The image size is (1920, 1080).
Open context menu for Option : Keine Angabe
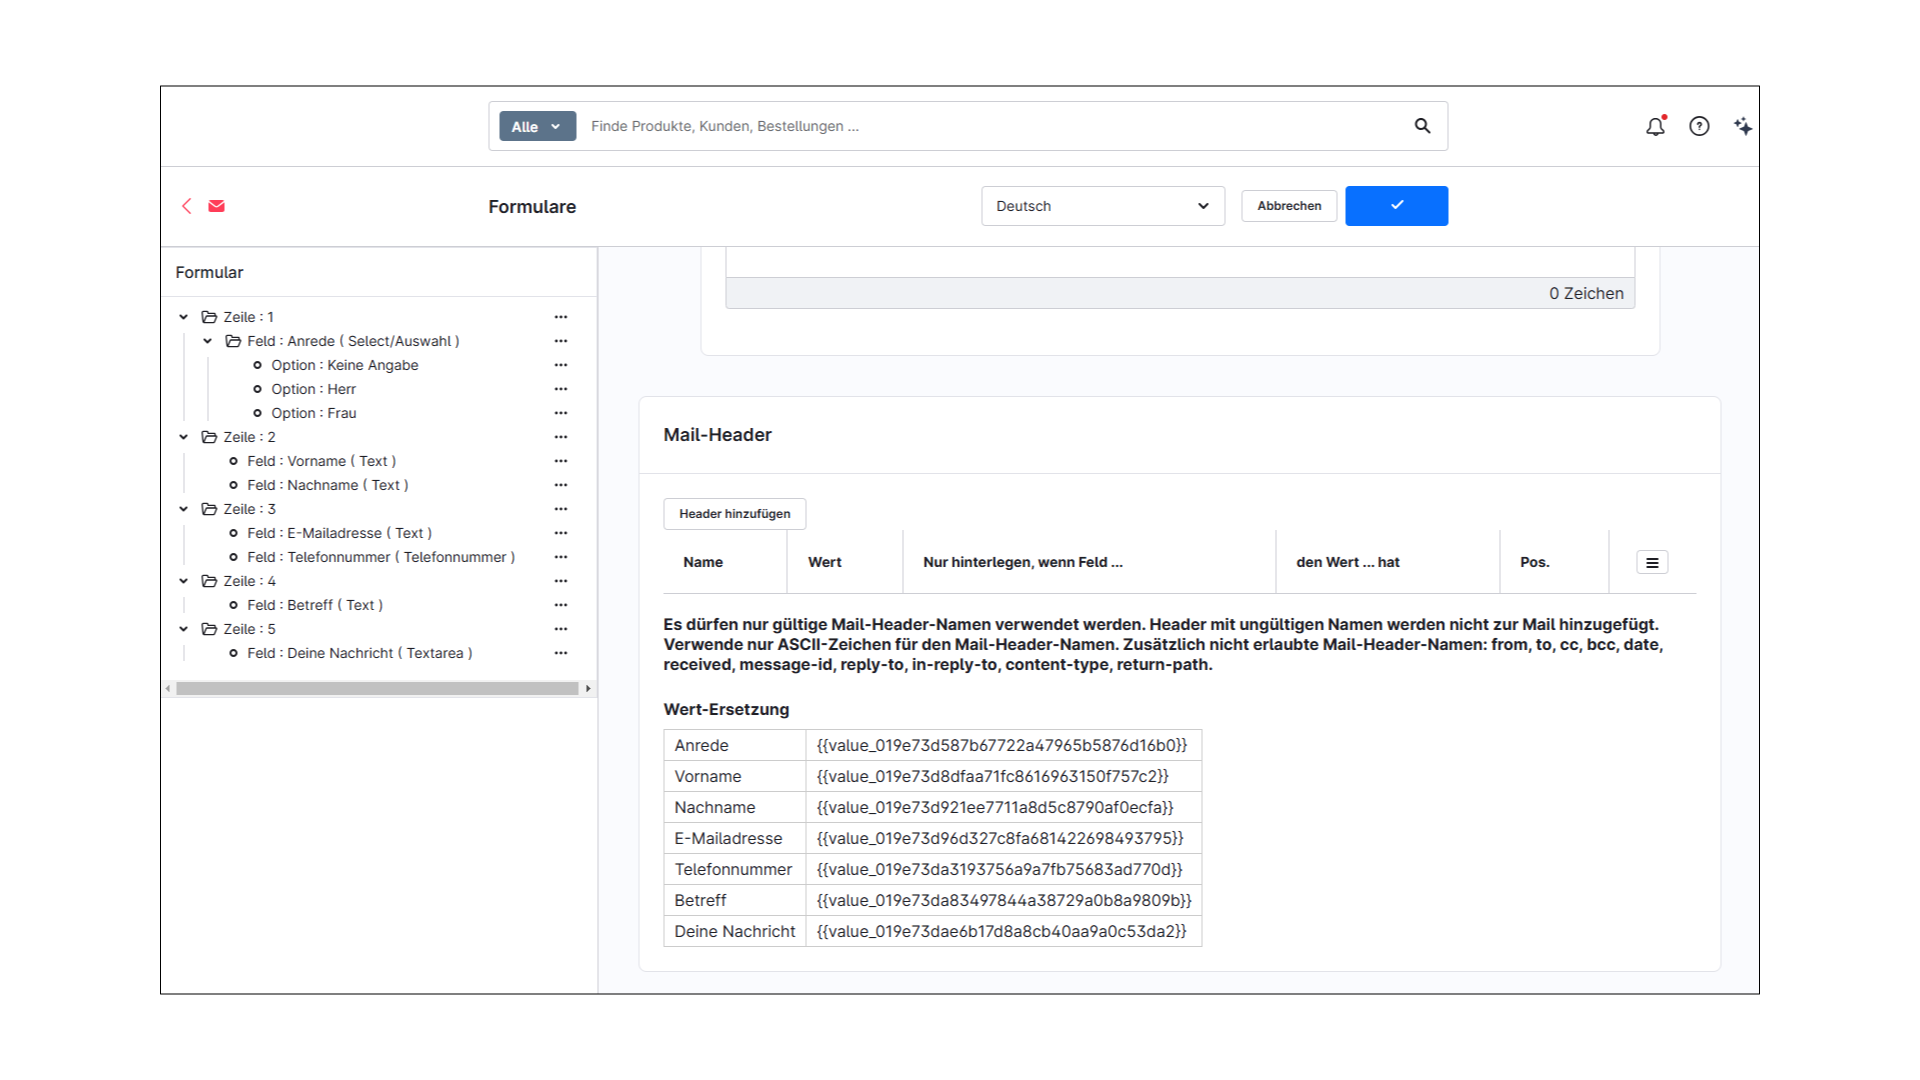click(561, 365)
